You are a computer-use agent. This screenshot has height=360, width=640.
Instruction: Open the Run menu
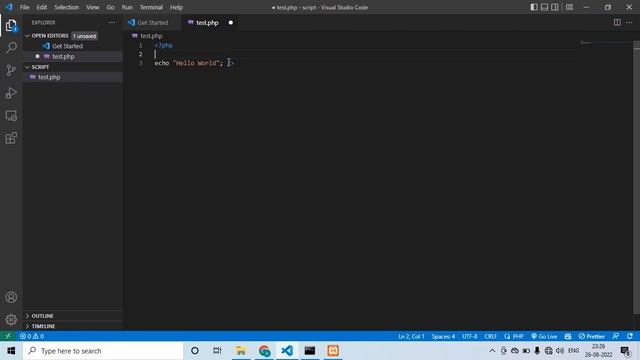click(x=127, y=7)
